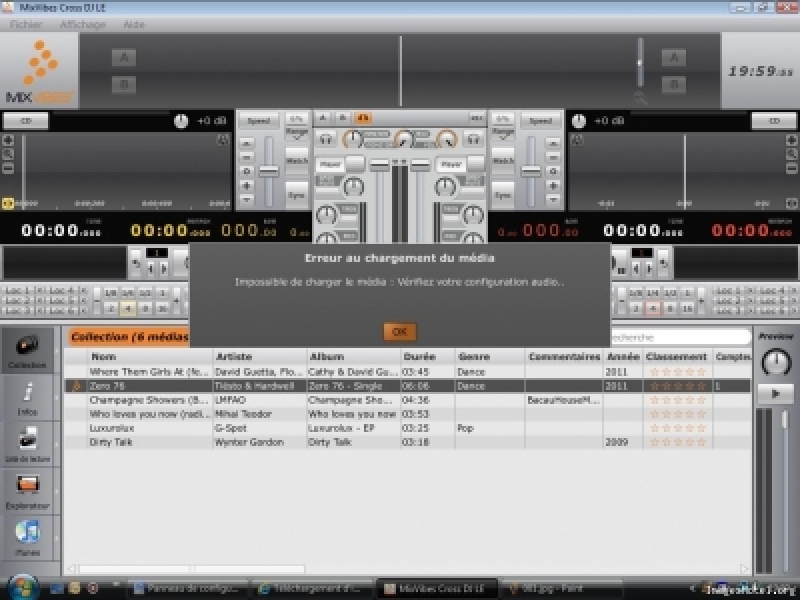Sort the list by Durée column

(x=428, y=356)
